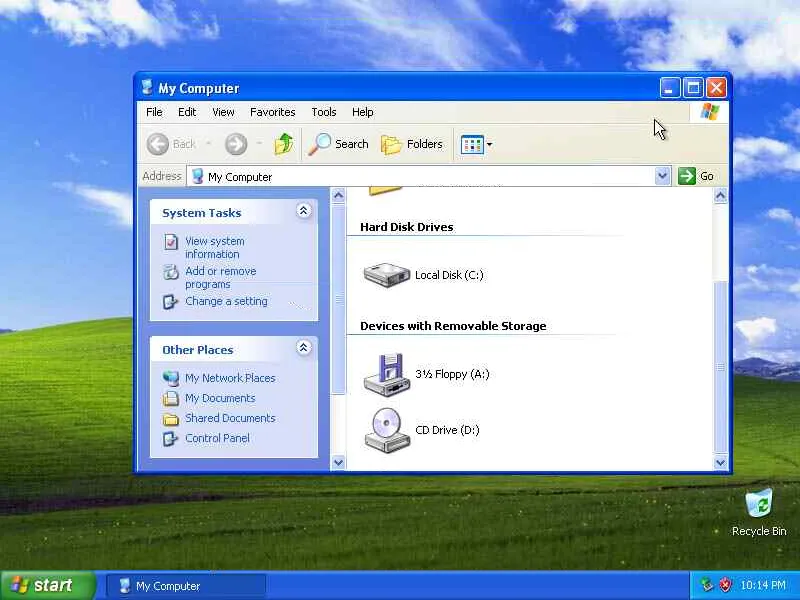Select the 3½ Floppy (A:) drive icon
The width and height of the screenshot is (800, 600).
pos(387,374)
